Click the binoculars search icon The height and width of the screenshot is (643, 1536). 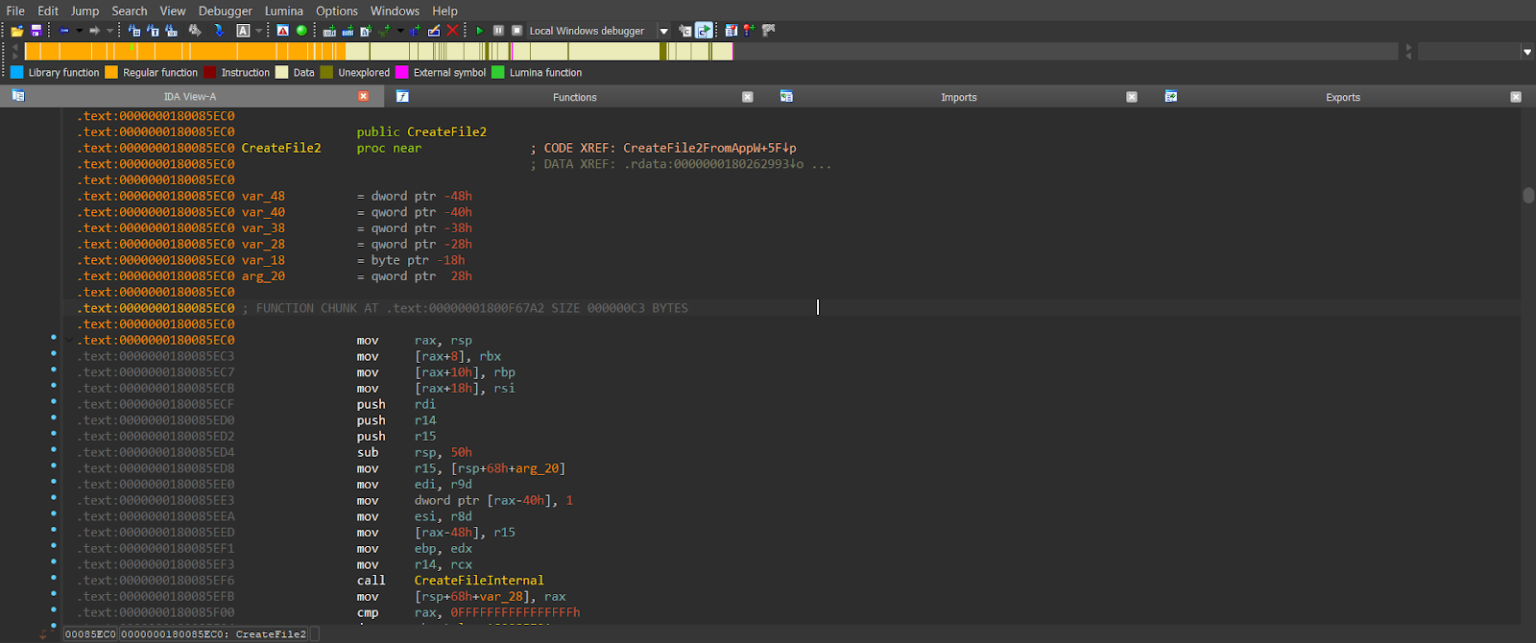pos(195,31)
